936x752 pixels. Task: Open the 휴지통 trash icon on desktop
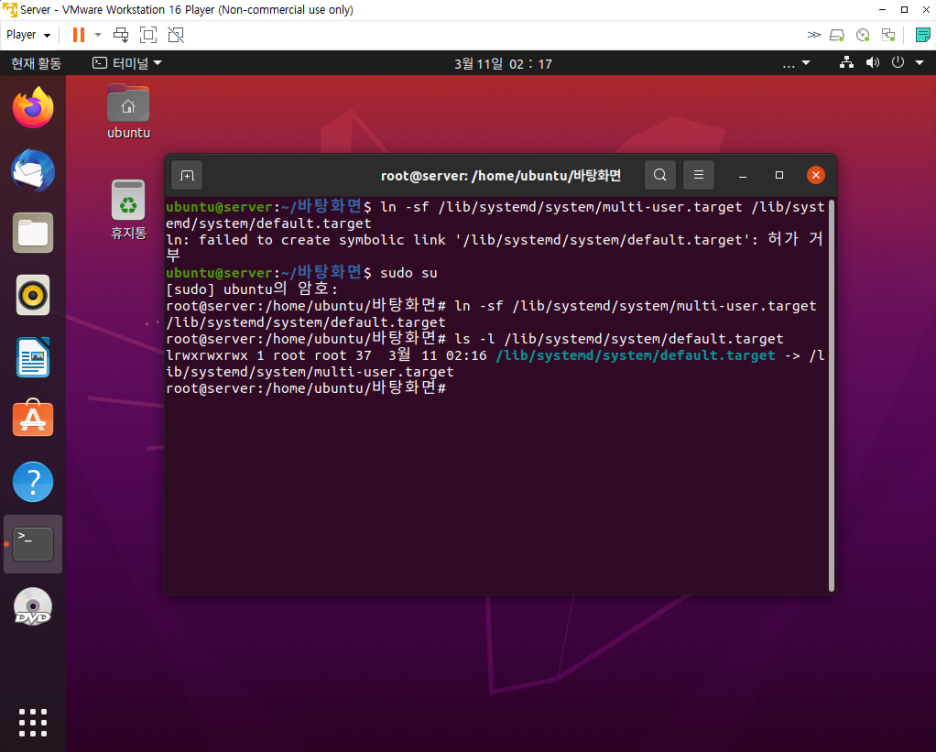tap(128, 209)
